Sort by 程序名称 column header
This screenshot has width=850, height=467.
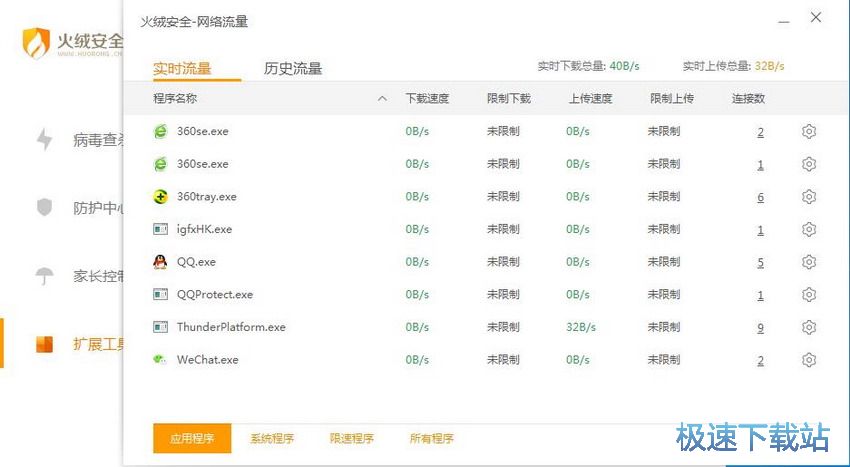click(x=175, y=99)
